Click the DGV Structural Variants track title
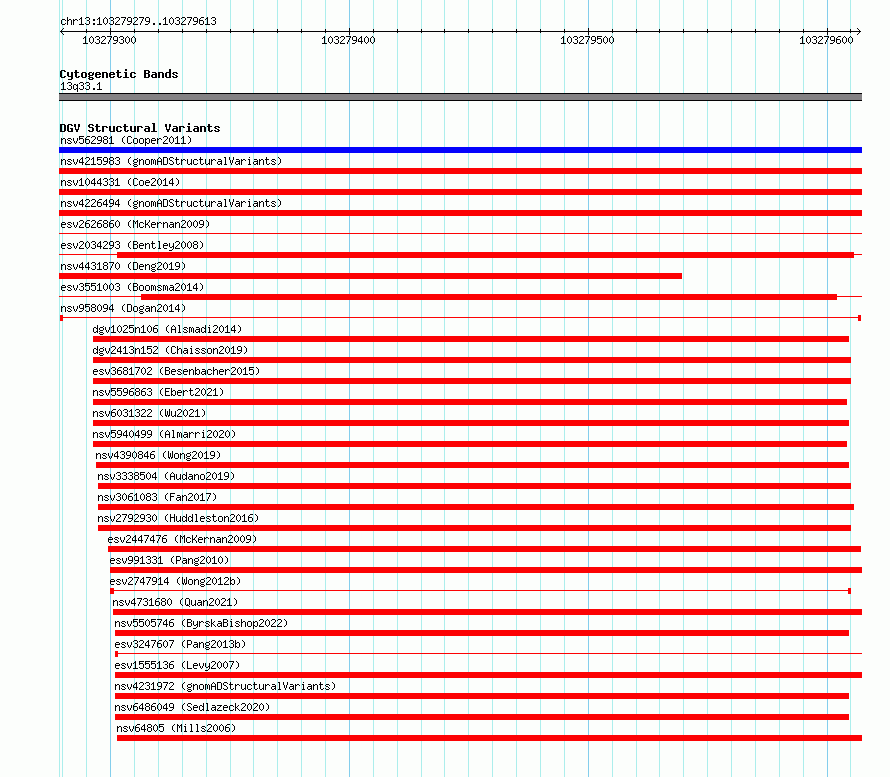This screenshot has height=777, width=890. (x=140, y=128)
